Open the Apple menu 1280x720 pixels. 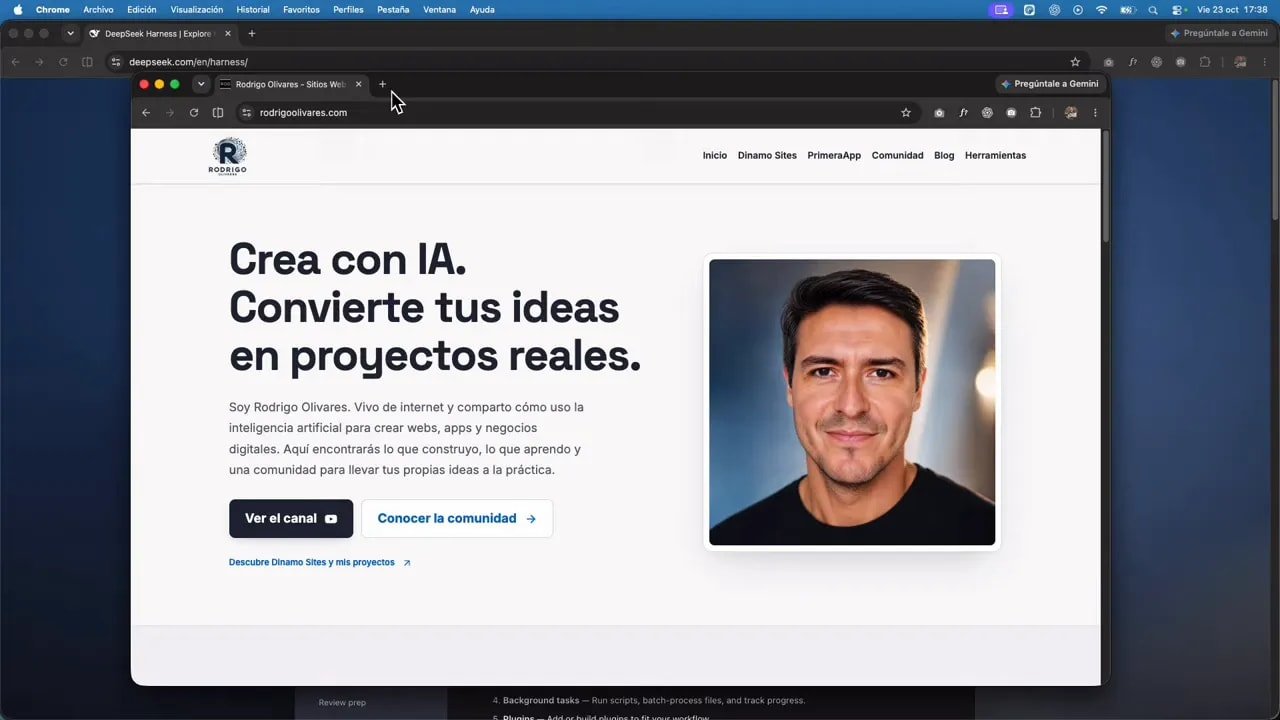pyautogui.click(x=17, y=10)
